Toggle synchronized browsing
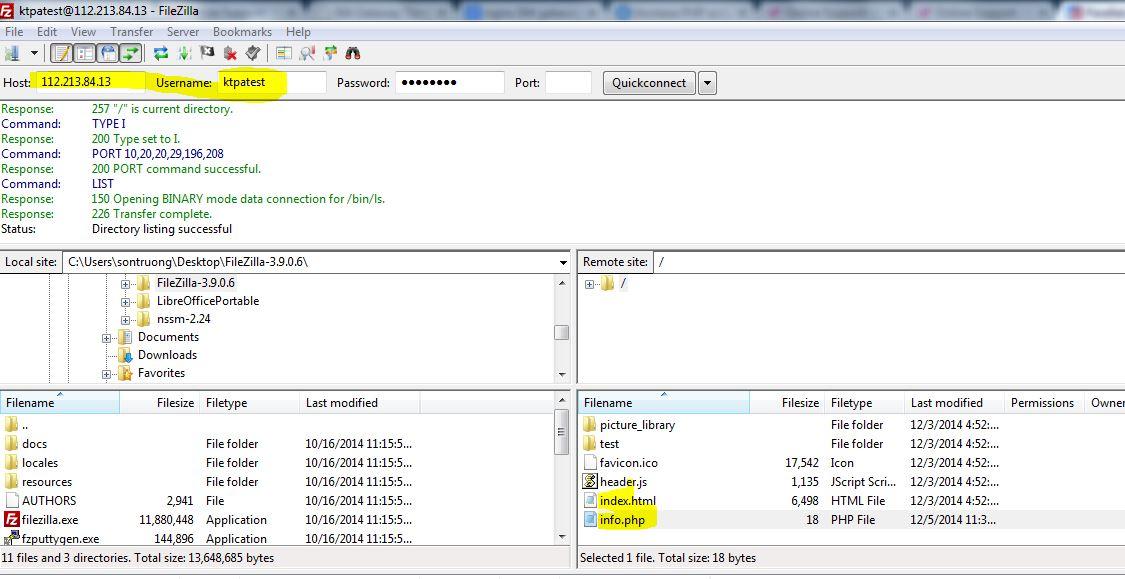Screen dimensions: 1125x579 [x=329, y=53]
